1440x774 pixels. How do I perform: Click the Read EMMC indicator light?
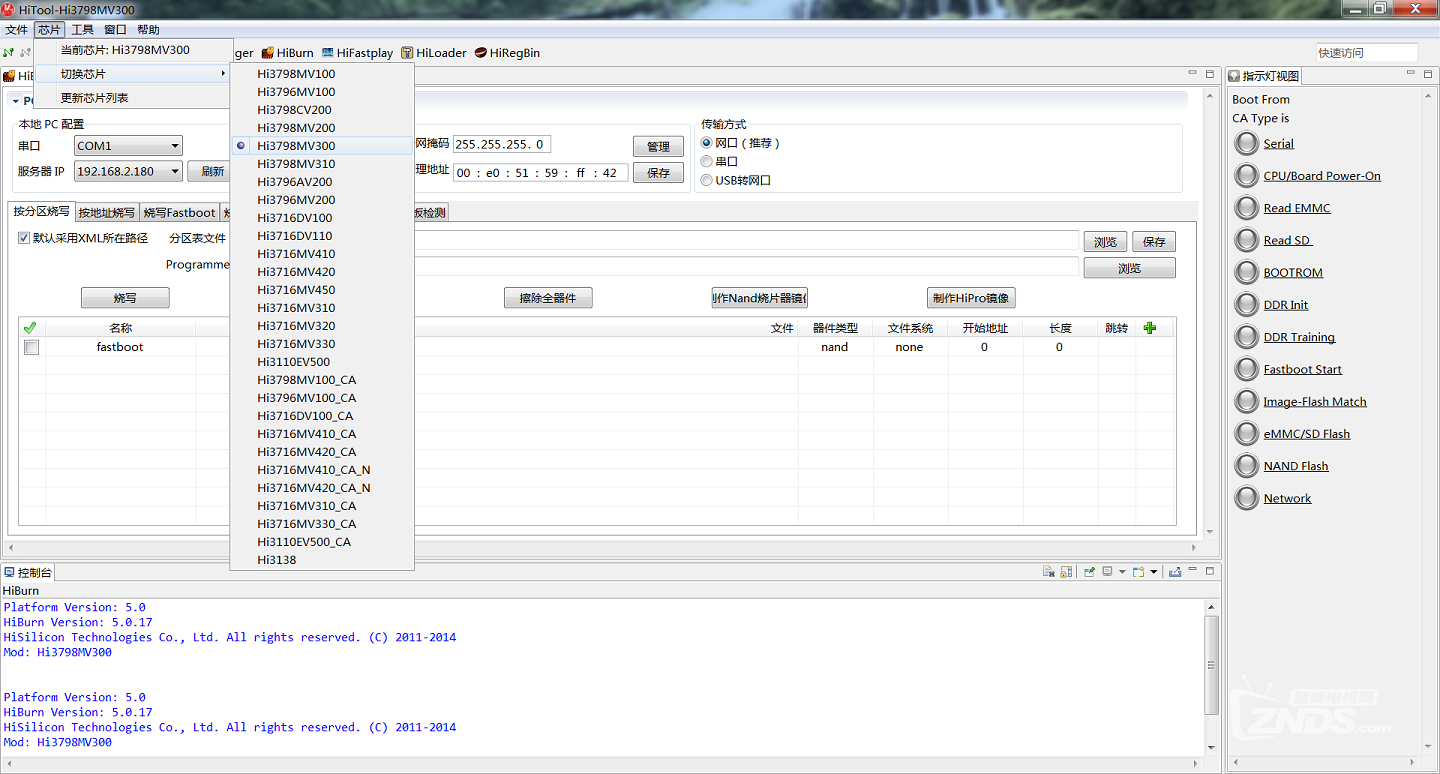1246,208
